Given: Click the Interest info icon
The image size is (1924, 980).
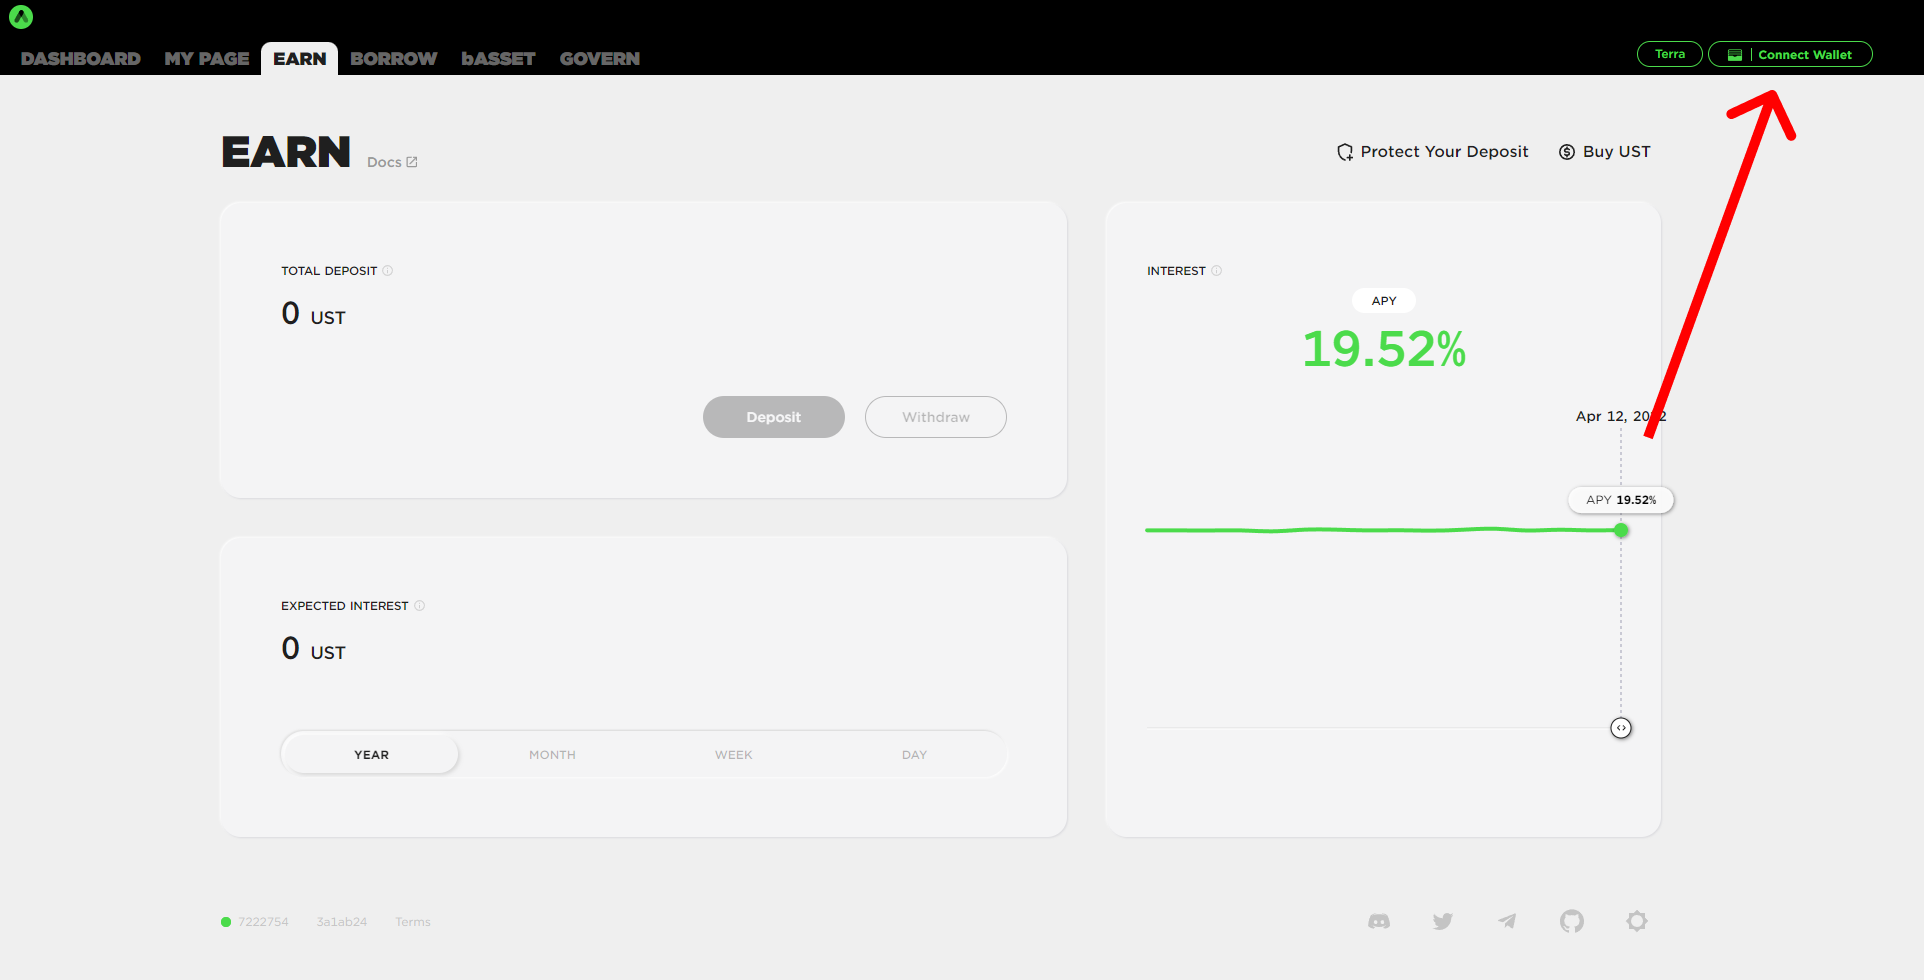Looking at the screenshot, I should 1217,271.
